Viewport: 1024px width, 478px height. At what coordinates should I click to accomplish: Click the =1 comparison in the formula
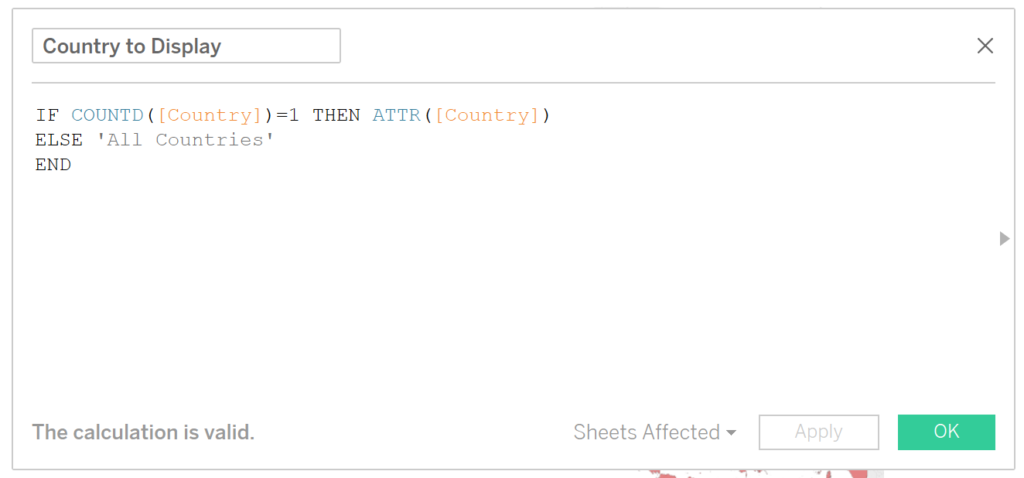pyautogui.click(x=287, y=116)
